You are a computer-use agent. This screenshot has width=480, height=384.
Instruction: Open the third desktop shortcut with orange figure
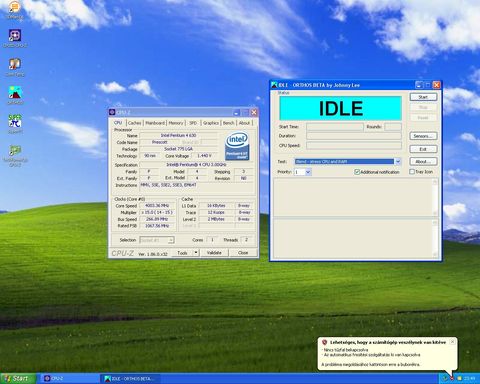pos(15,67)
